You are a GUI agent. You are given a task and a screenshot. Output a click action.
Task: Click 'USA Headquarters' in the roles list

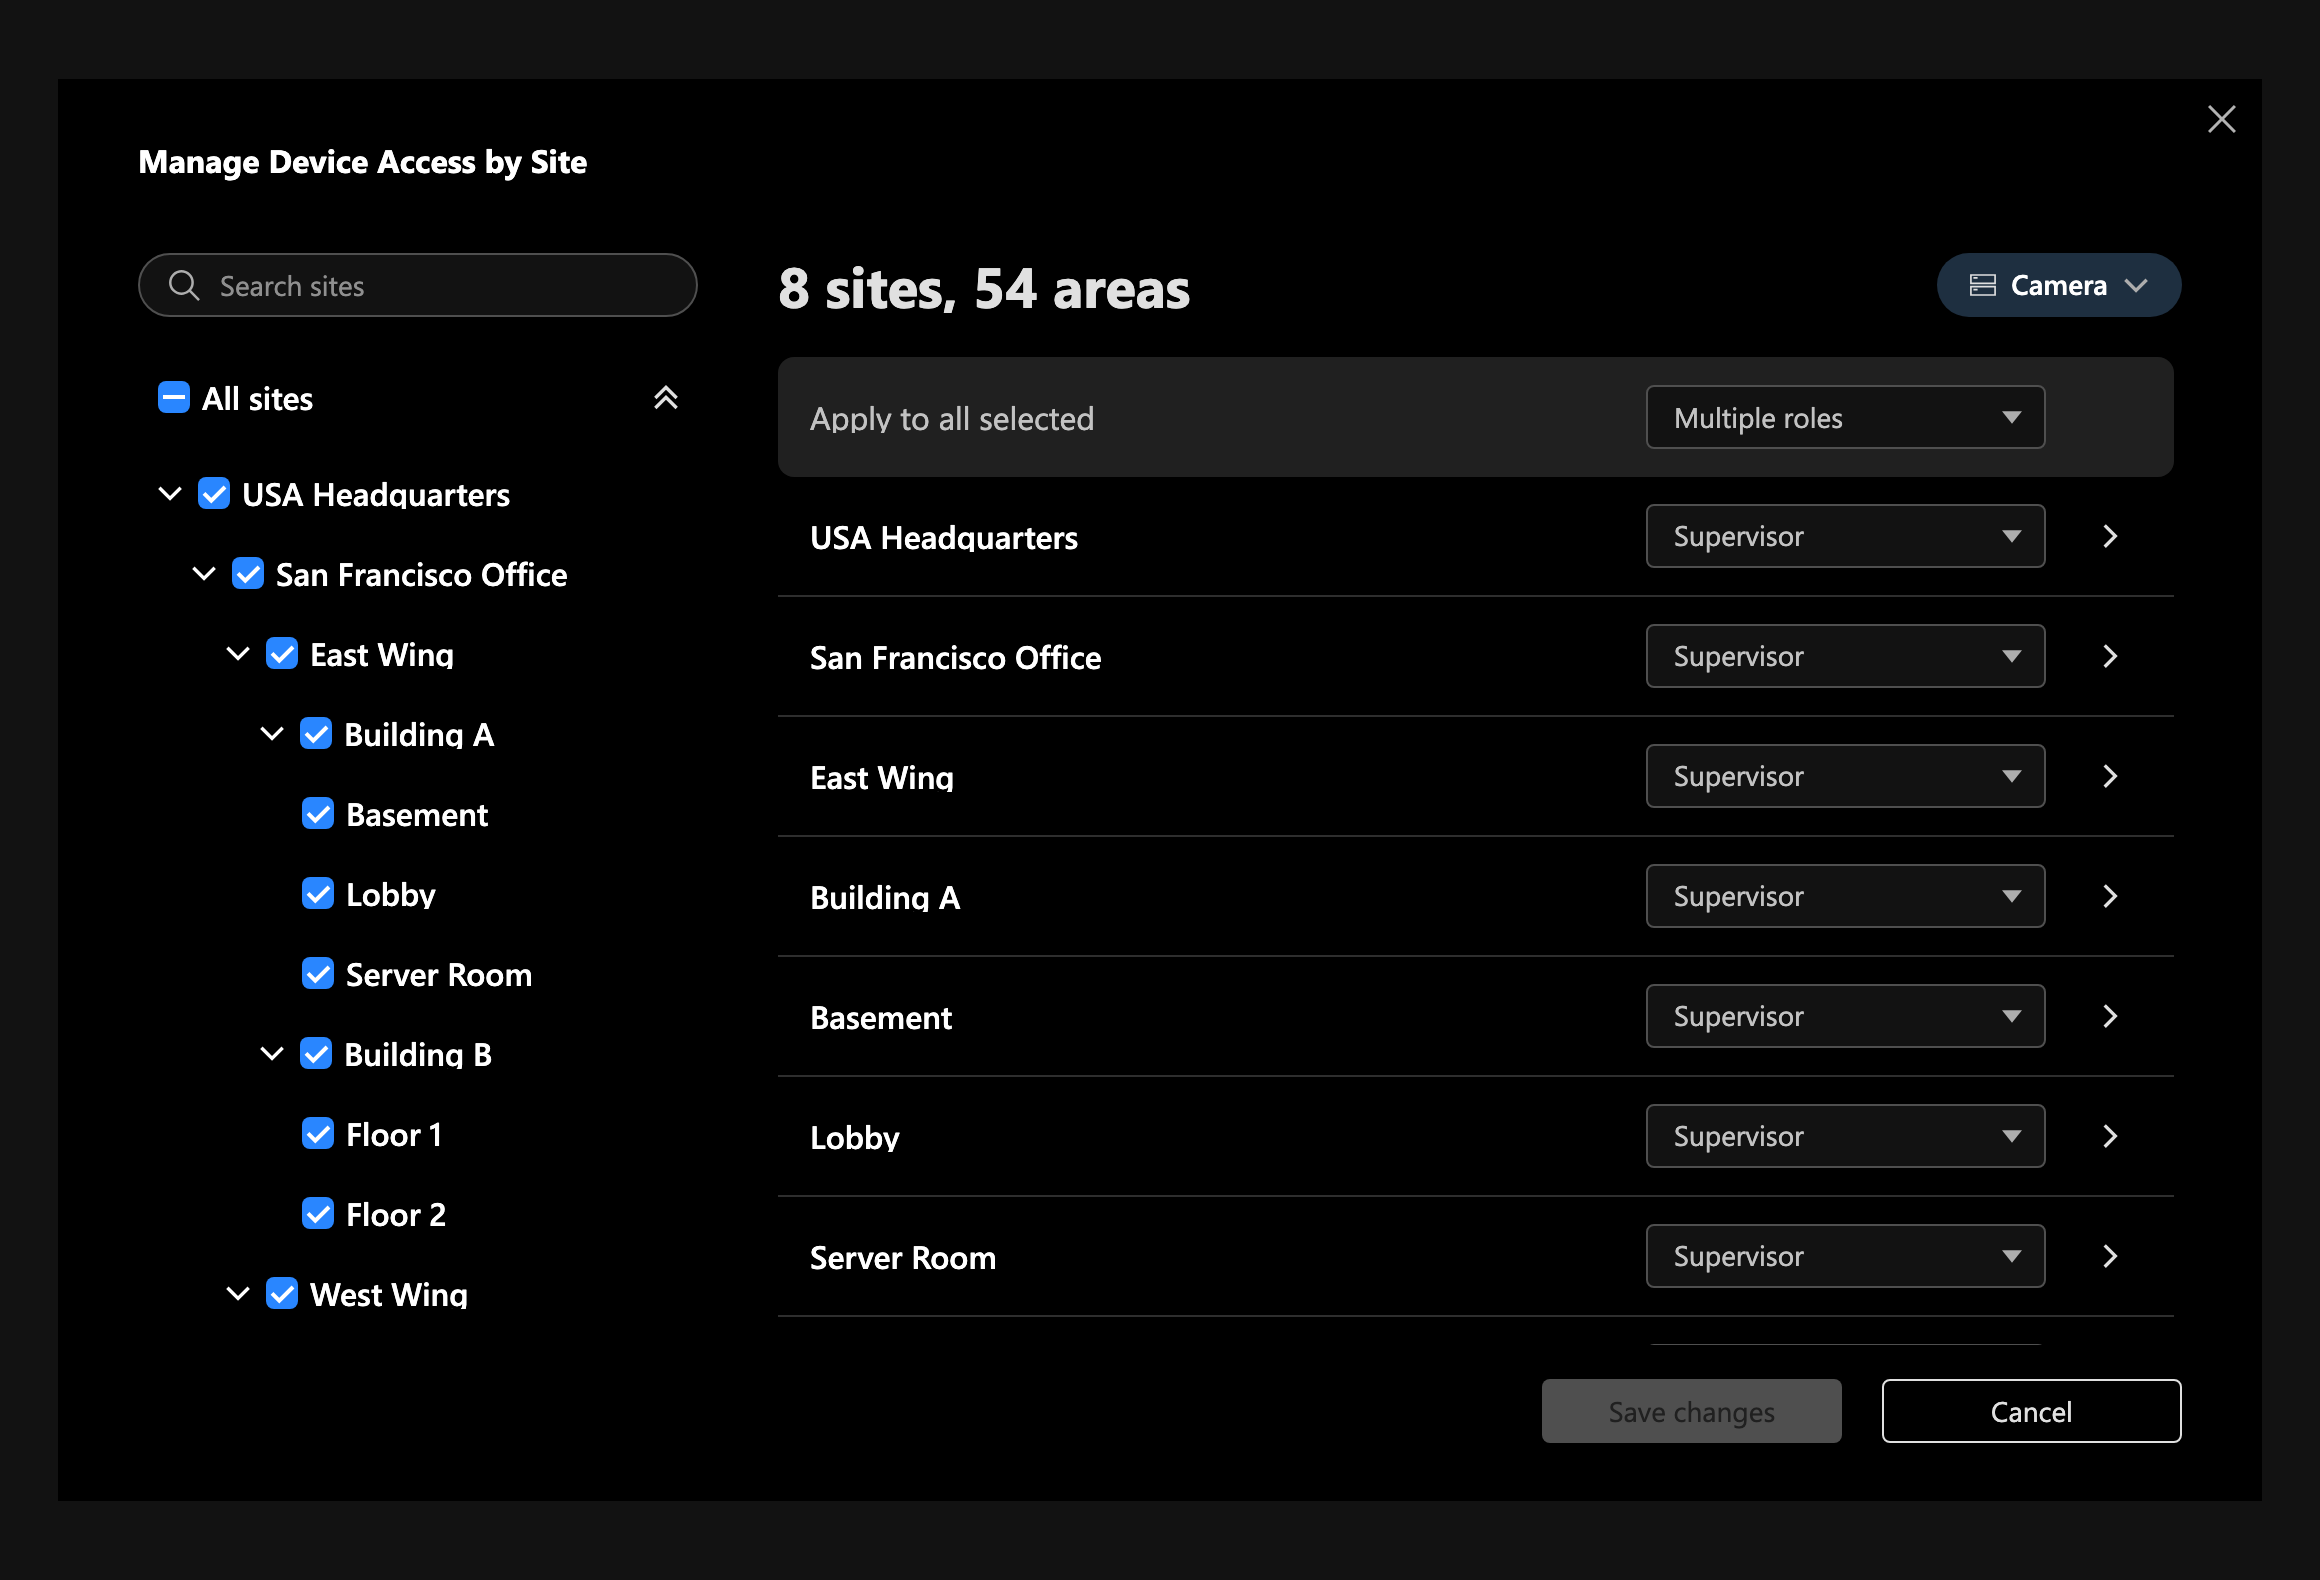[x=944, y=538]
